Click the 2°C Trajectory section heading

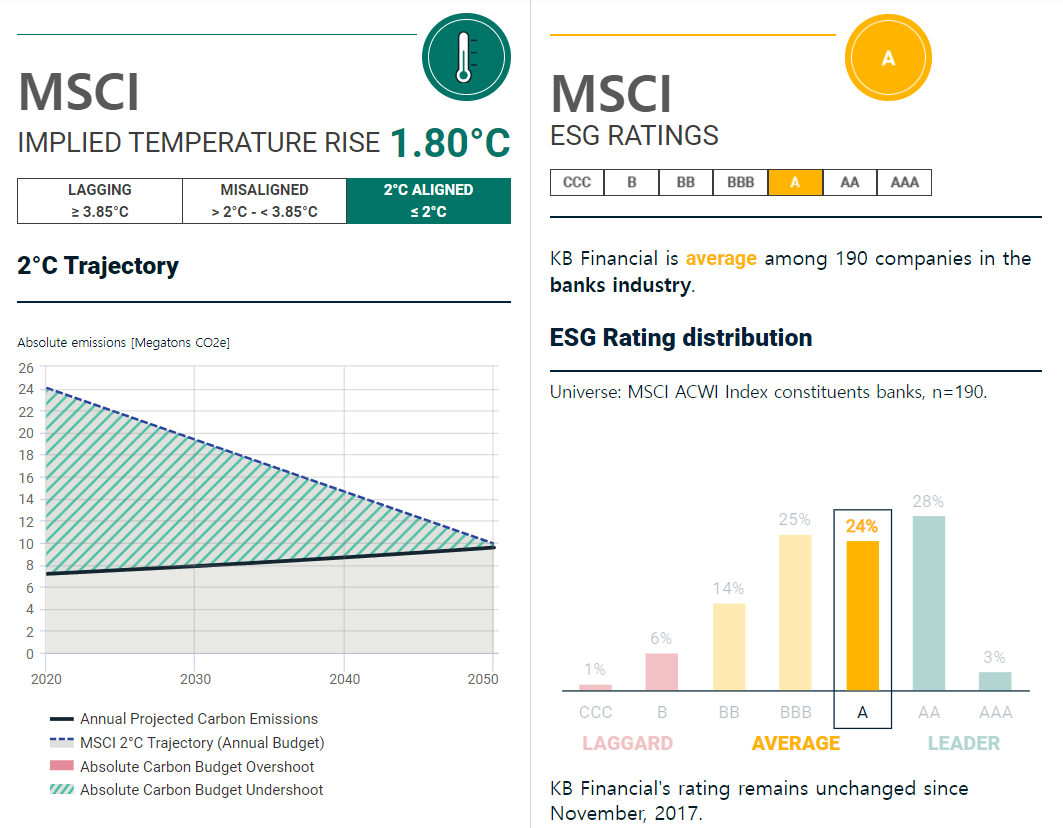[98, 266]
